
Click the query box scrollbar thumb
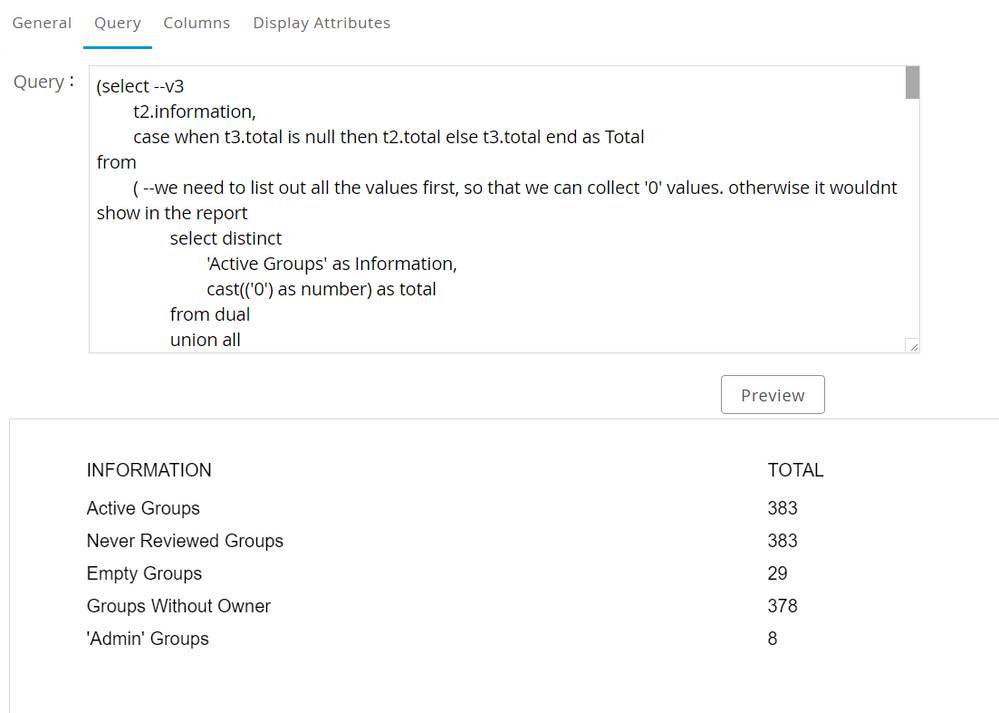coord(912,83)
